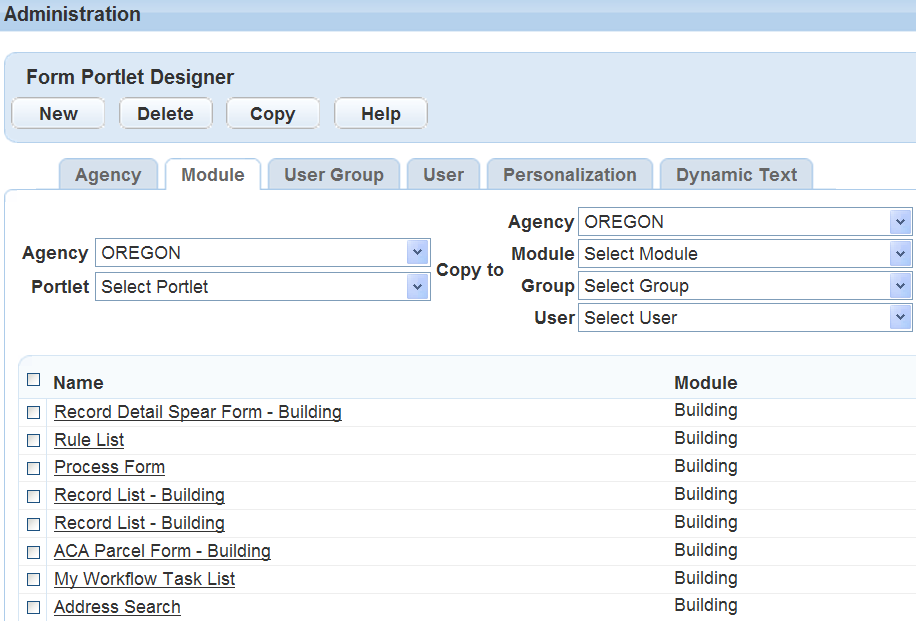Toggle the select-all checkbox beside Name header
Viewport: 916px width, 621px height.
pyautogui.click(x=34, y=380)
